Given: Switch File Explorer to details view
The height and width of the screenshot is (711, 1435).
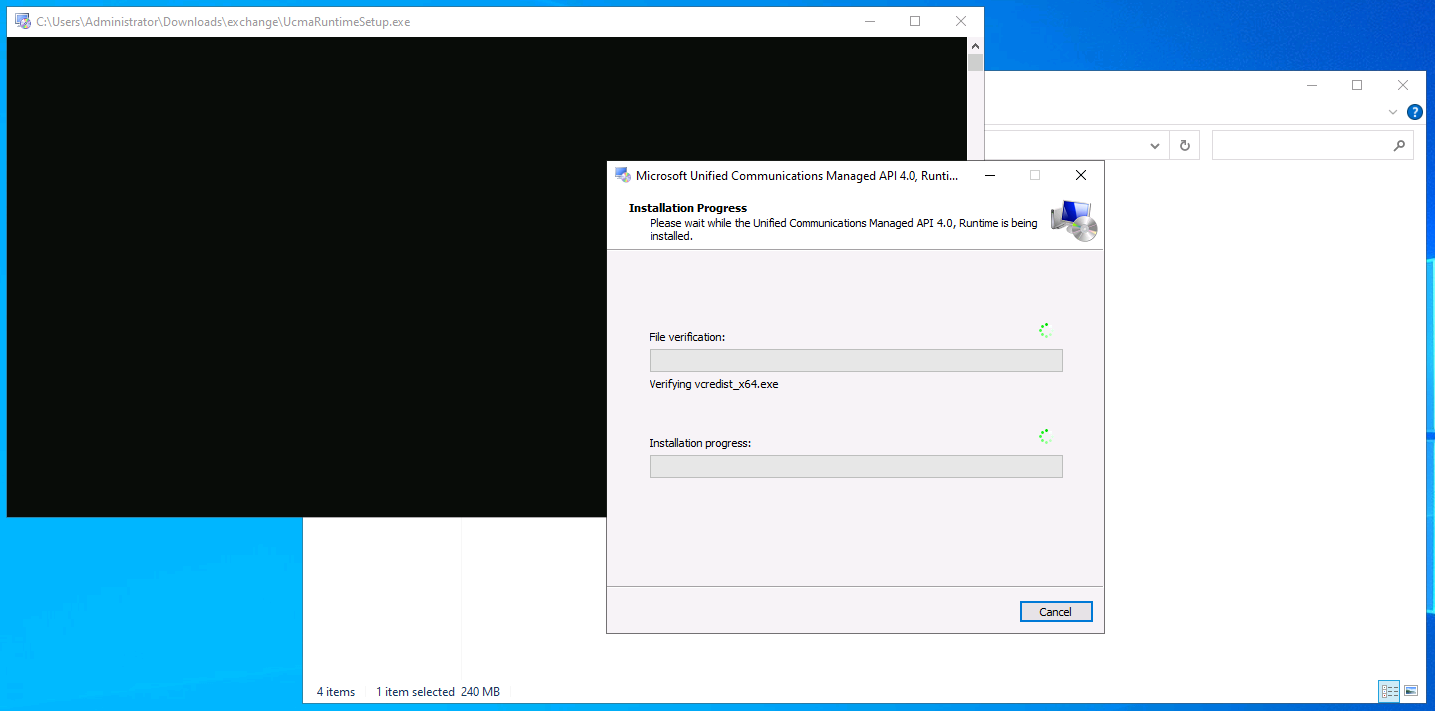Looking at the screenshot, I should (x=1389, y=691).
